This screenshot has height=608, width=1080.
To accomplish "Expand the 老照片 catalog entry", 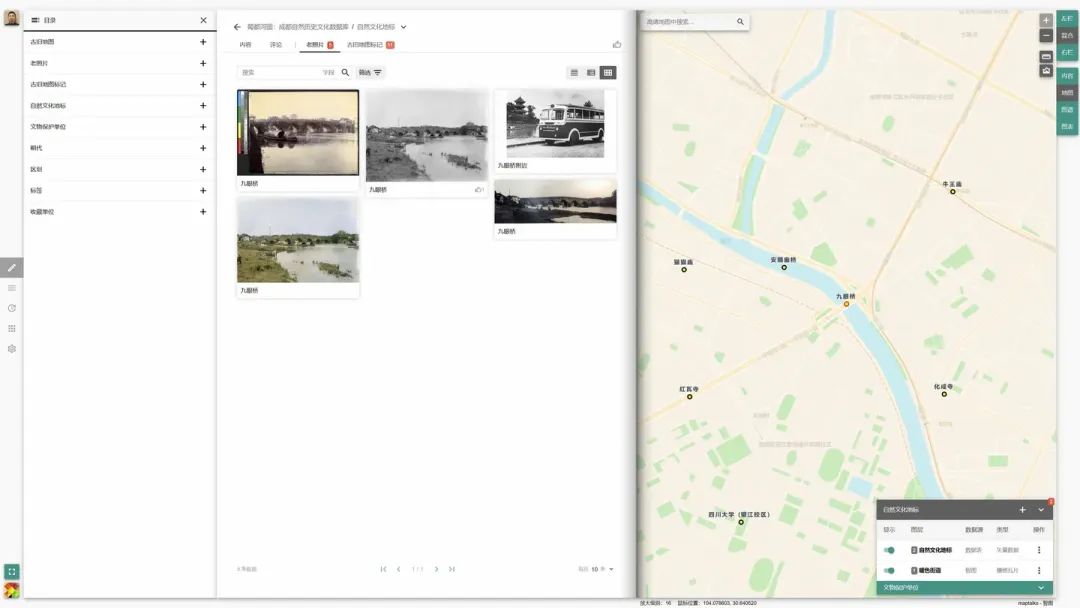I will [203, 63].
